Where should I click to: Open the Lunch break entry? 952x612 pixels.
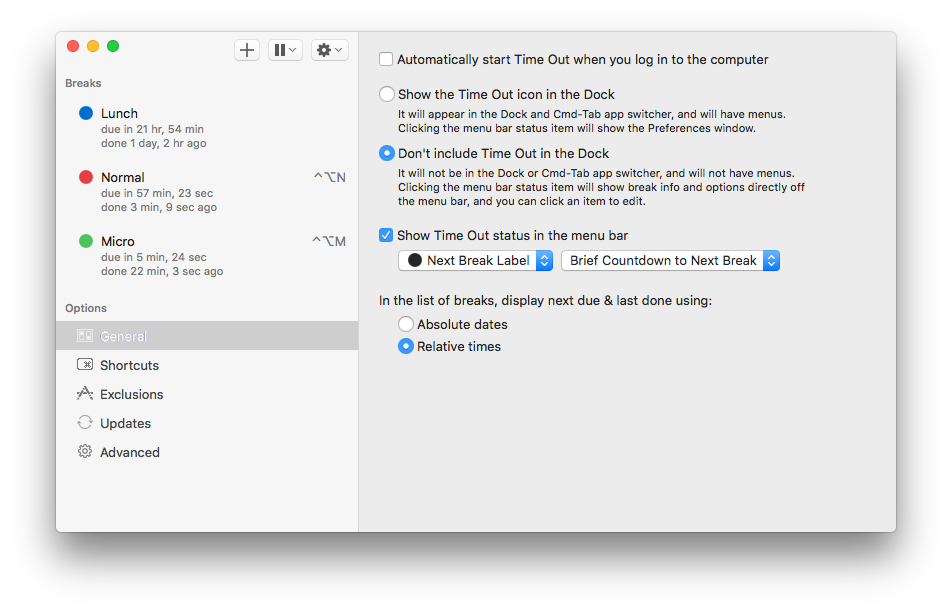pyautogui.click(x=206, y=128)
